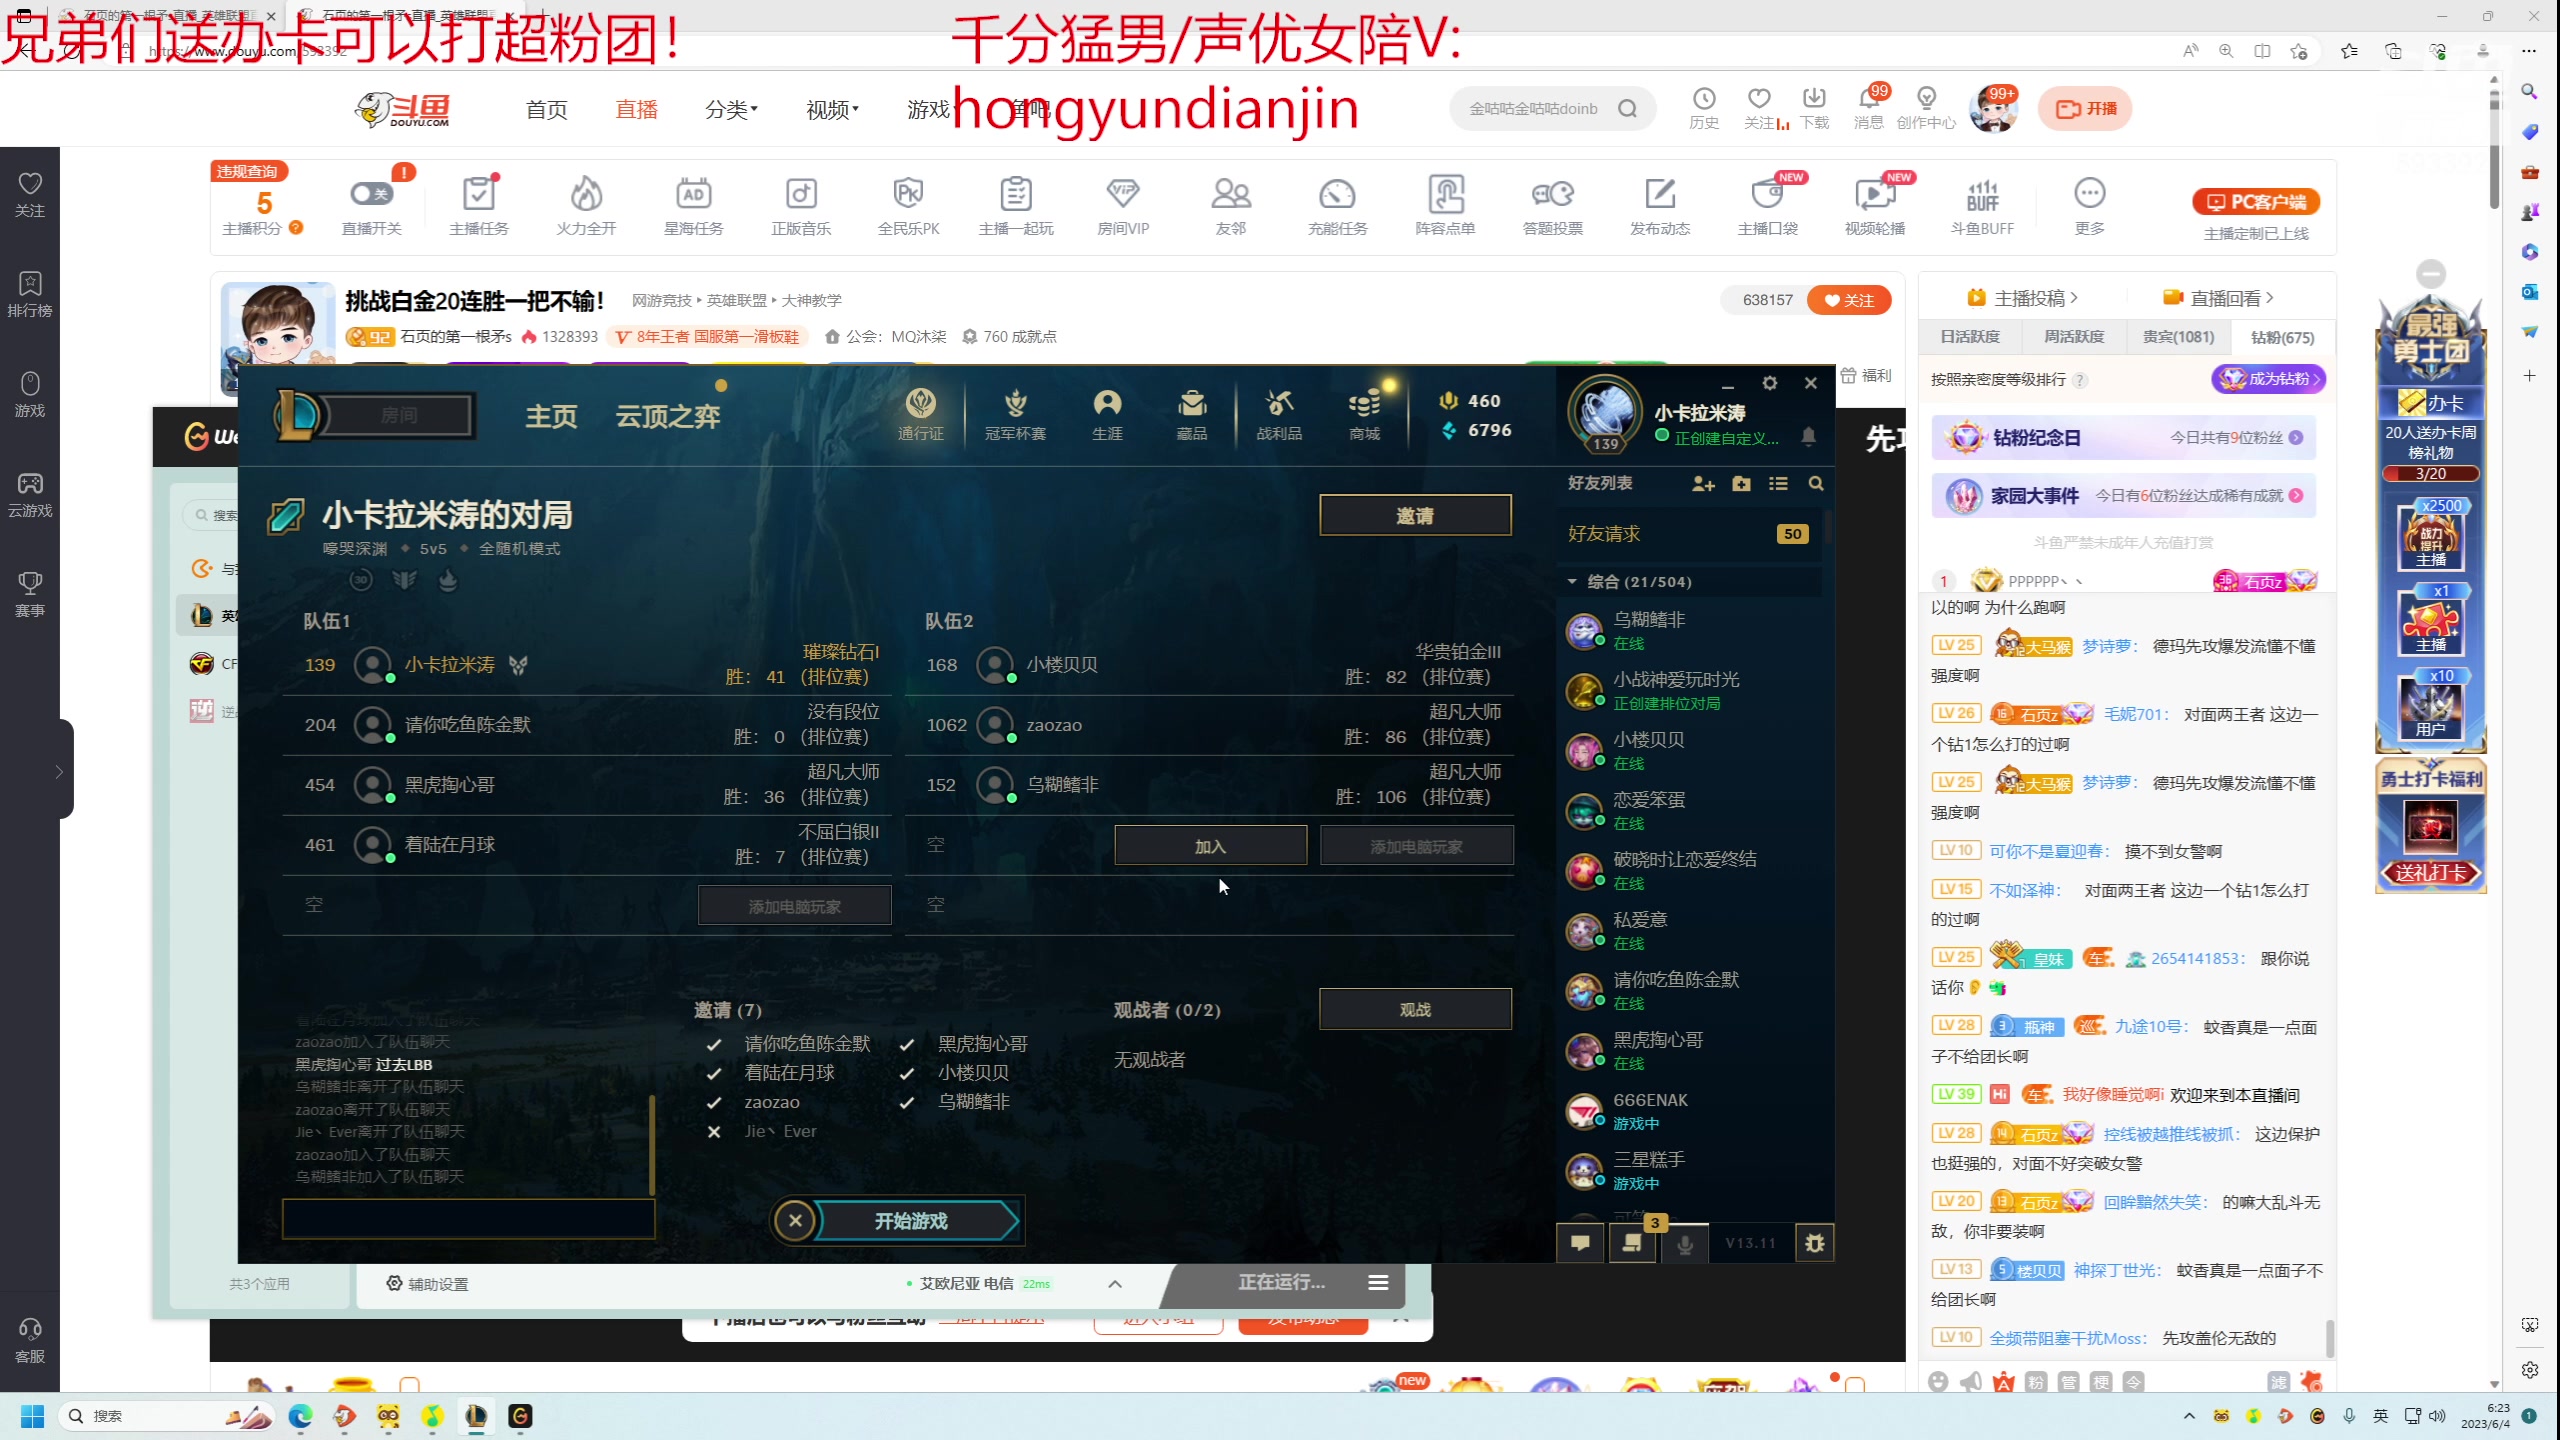Toggle the stream on/off switch
Image resolution: width=2560 pixels, height=1440 pixels.
pyautogui.click(x=371, y=194)
